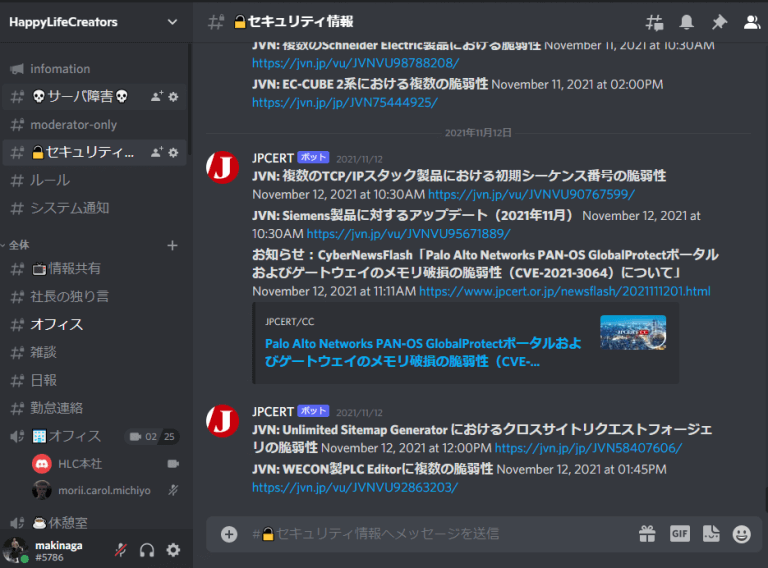The image size is (768, 568).
Task: Open the emoji picker
Action: click(741, 534)
